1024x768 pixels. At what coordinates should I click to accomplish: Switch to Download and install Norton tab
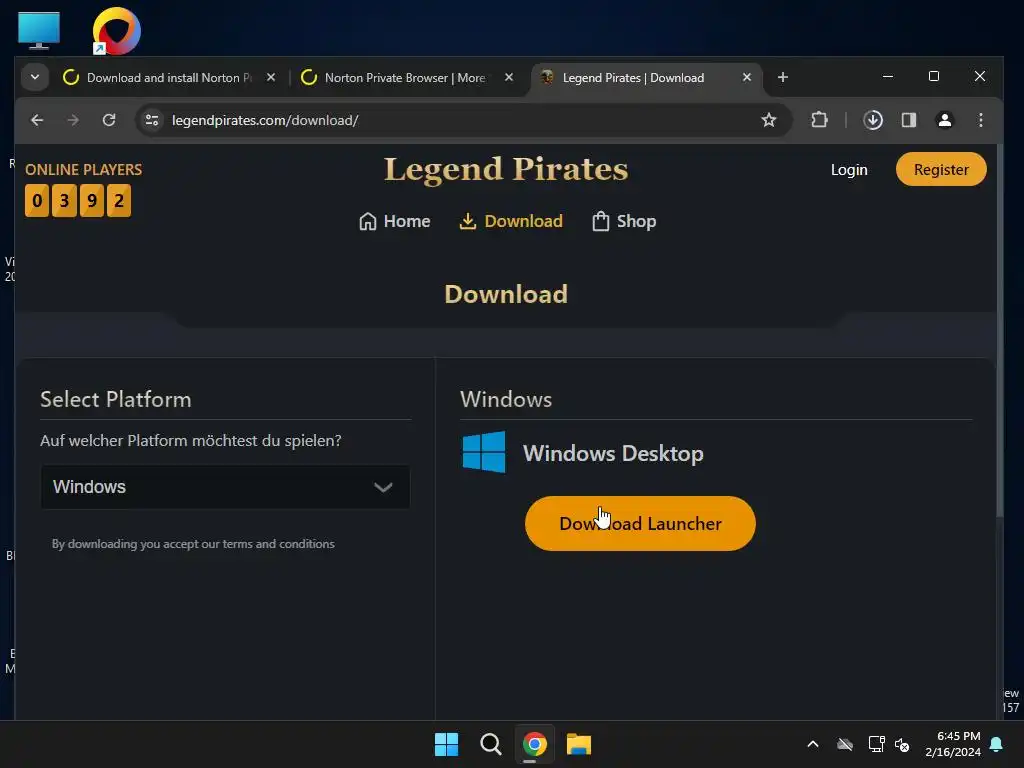click(x=168, y=78)
